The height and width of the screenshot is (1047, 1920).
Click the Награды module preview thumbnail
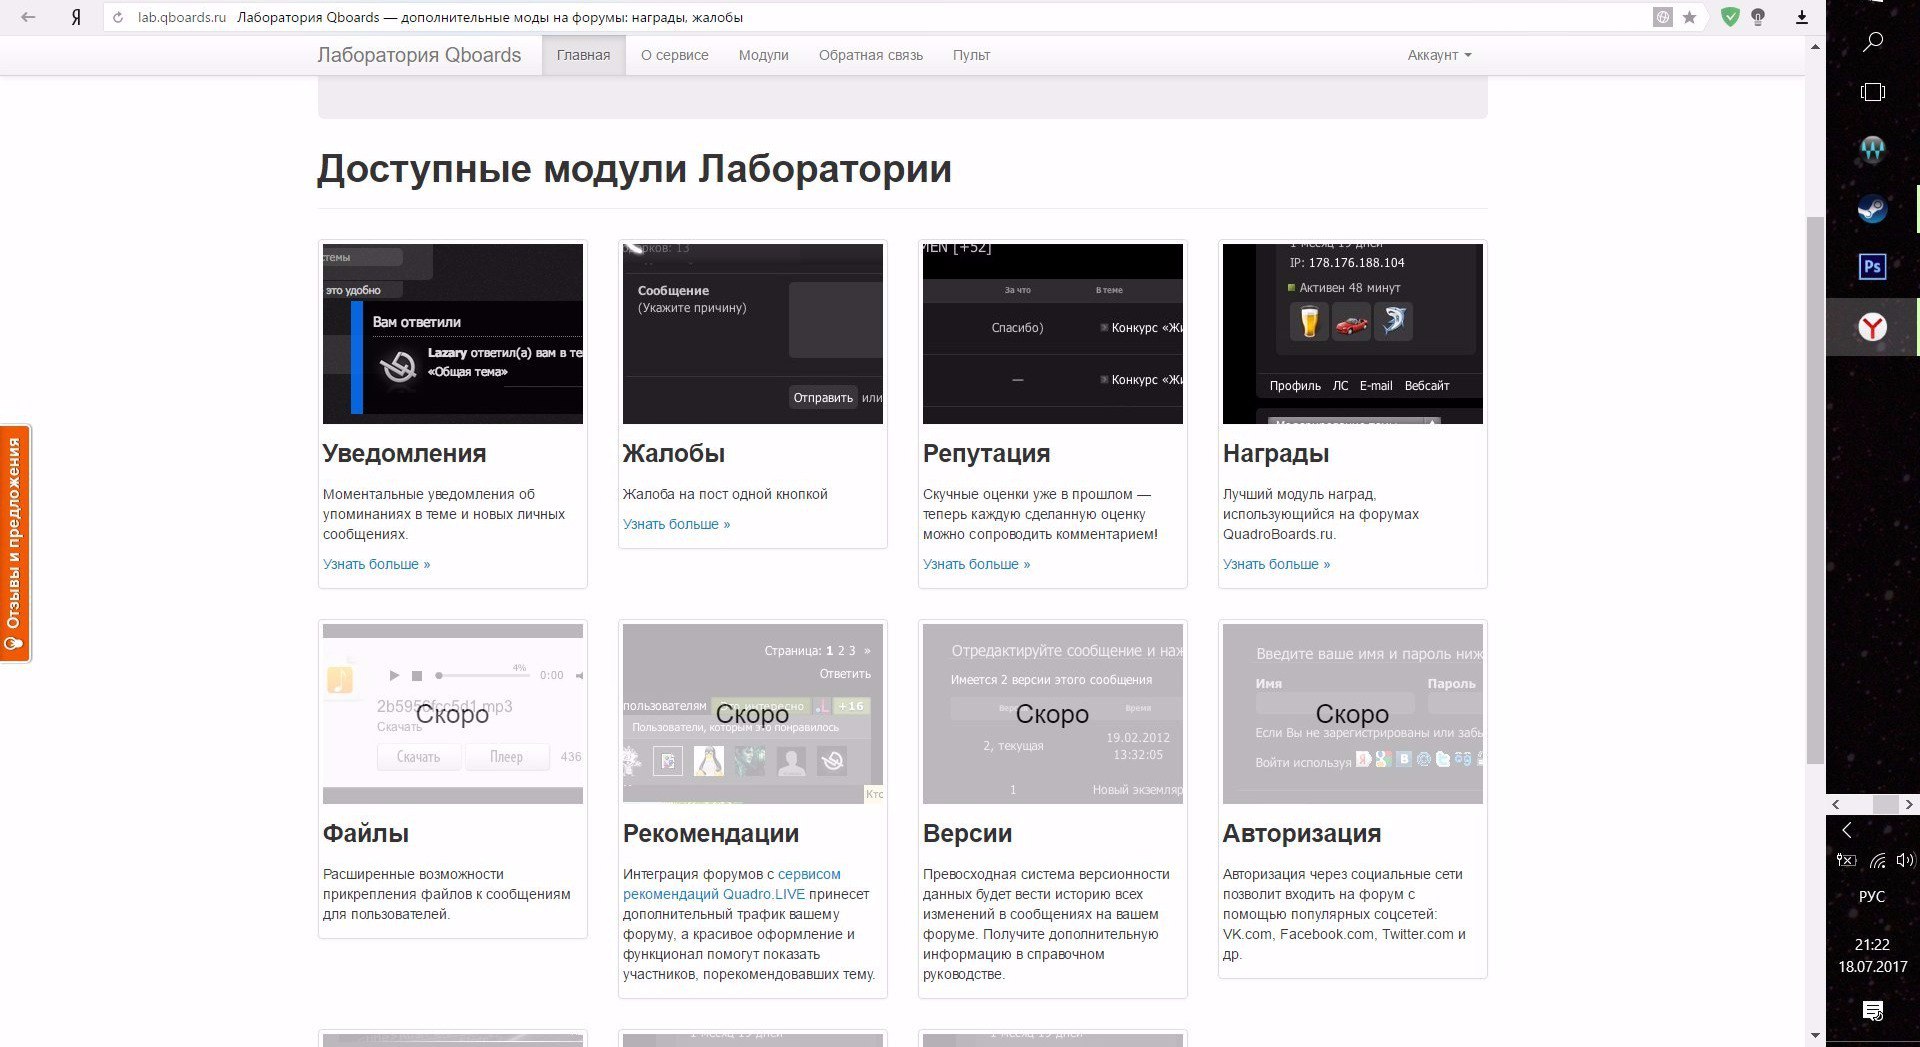[1352, 333]
